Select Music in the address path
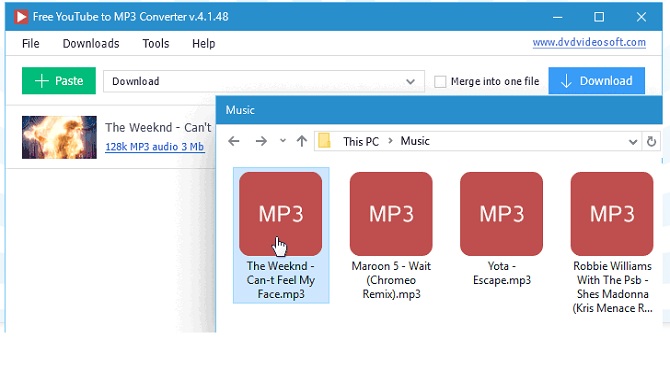The image size is (670, 368). point(415,141)
